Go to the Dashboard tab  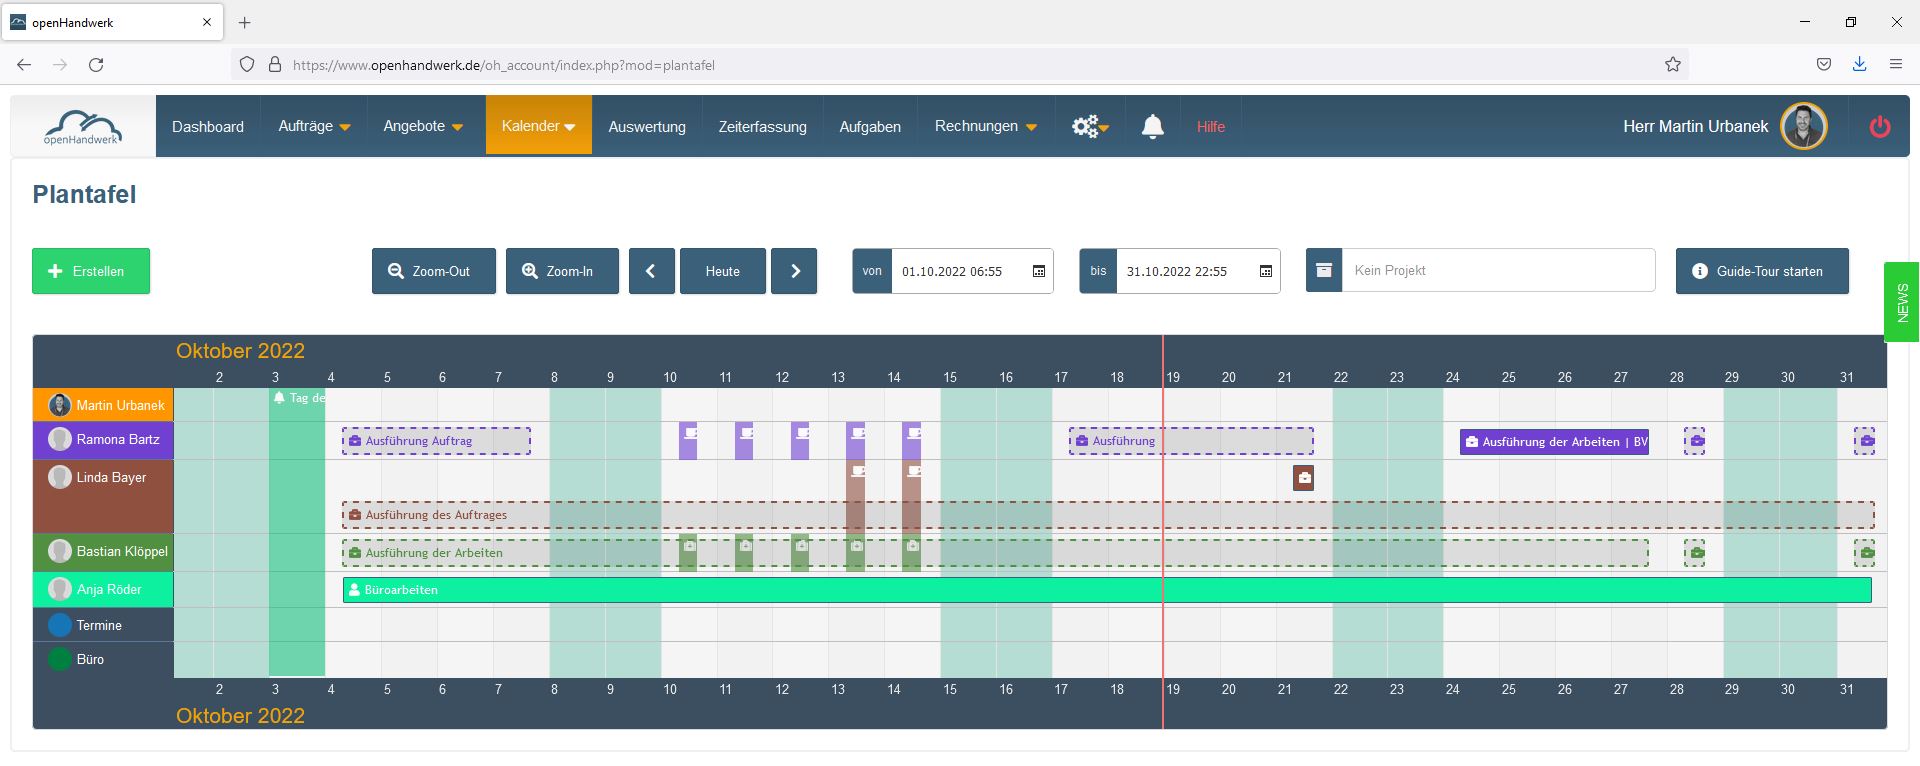pyautogui.click(x=208, y=127)
